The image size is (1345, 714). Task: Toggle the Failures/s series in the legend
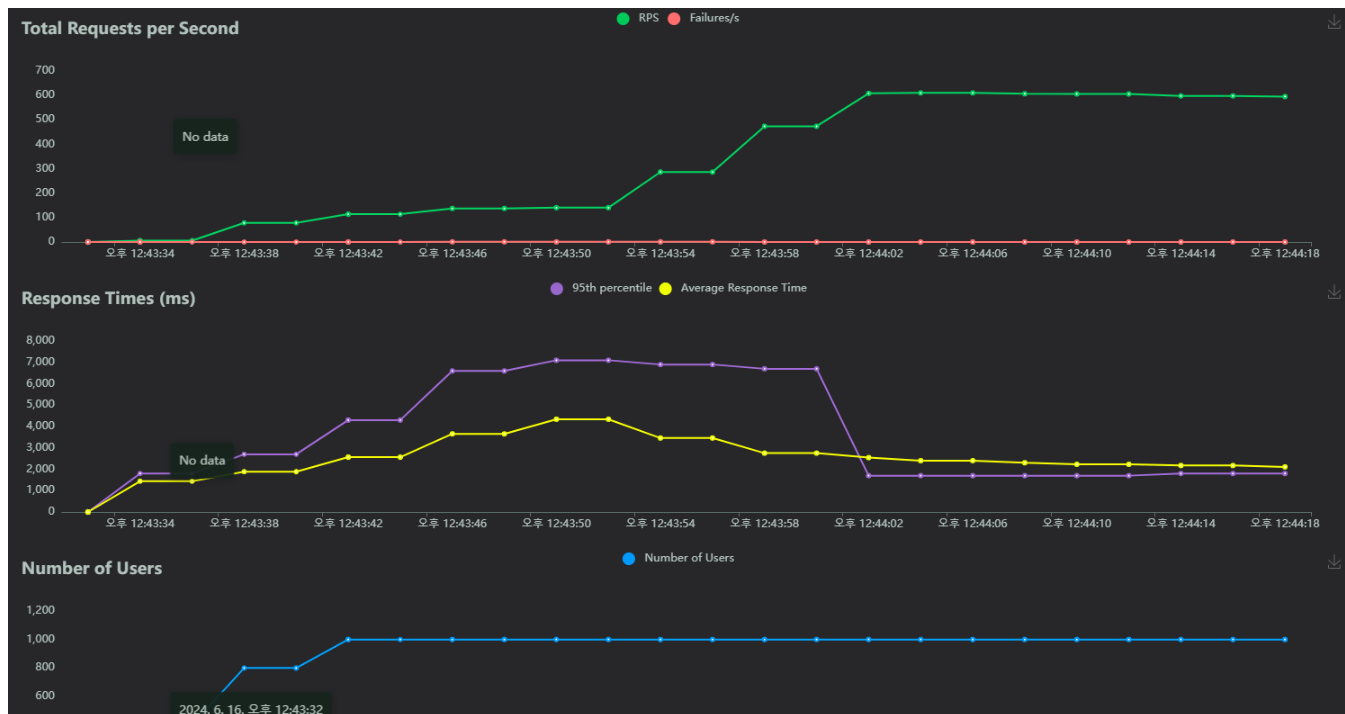pyautogui.click(x=703, y=18)
